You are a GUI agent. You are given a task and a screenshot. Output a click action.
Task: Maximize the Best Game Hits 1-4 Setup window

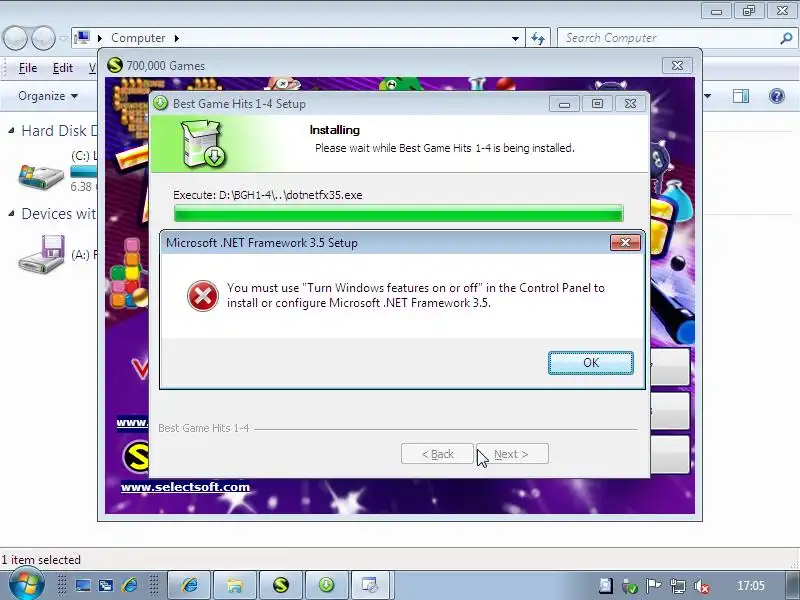(x=597, y=104)
